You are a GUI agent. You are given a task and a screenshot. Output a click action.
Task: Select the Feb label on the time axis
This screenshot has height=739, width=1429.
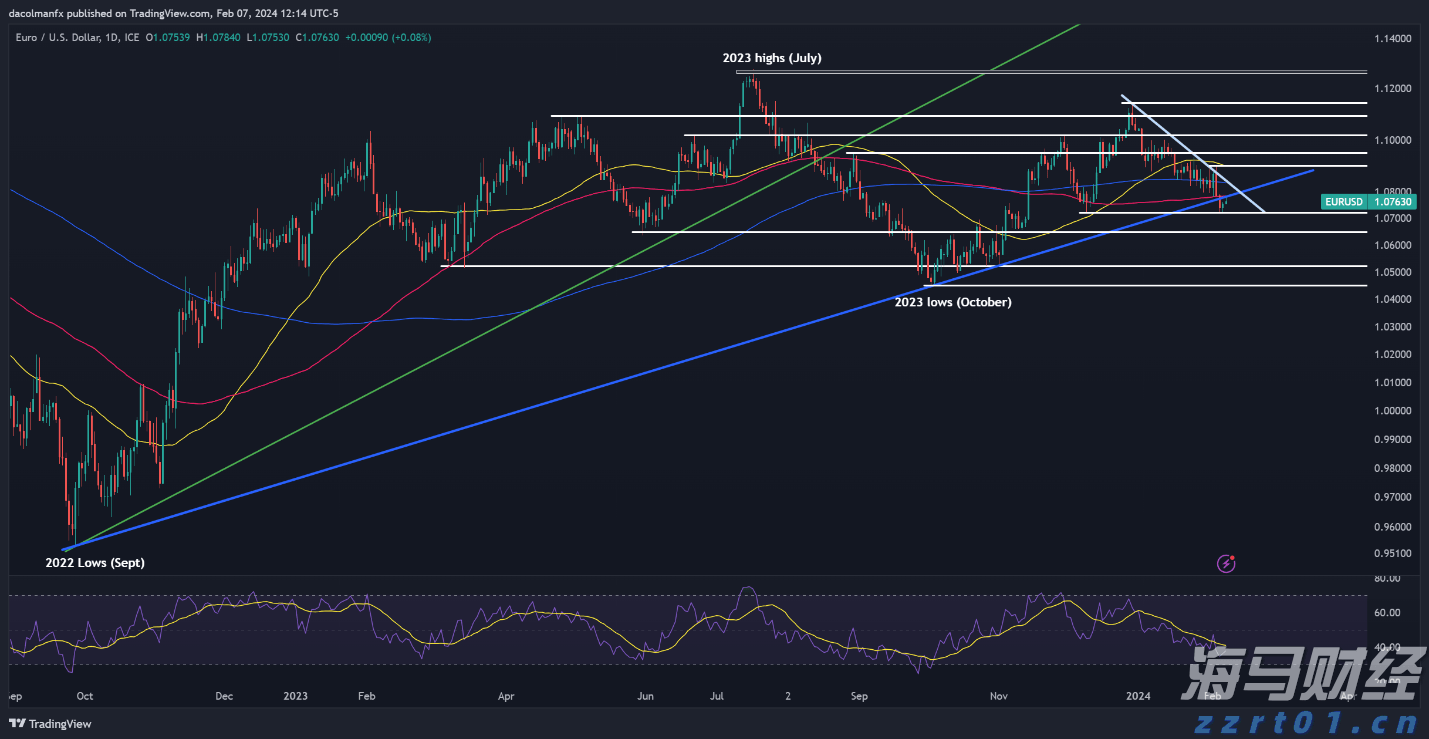(x=365, y=696)
